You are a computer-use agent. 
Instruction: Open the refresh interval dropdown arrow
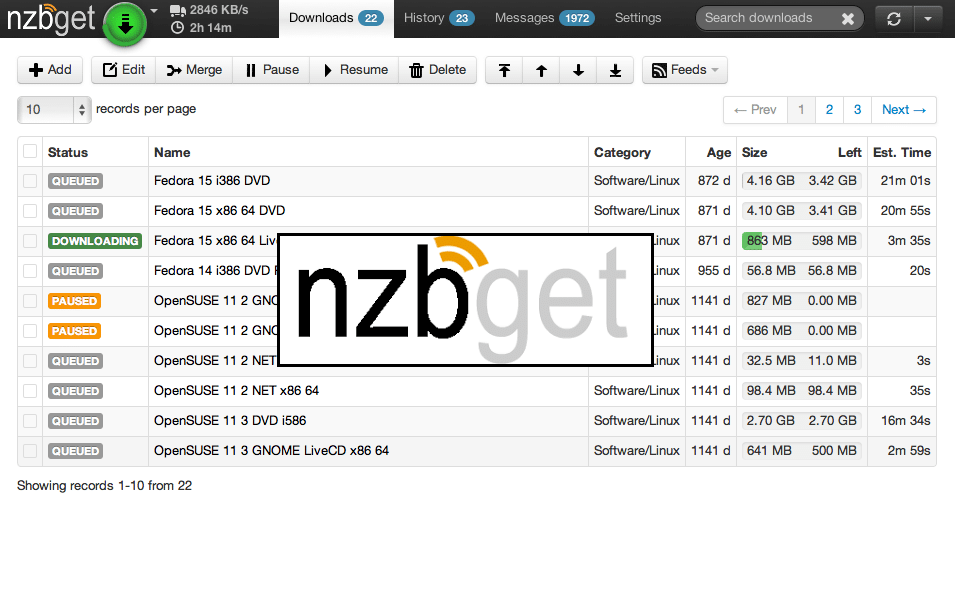(x=928, y=19)
